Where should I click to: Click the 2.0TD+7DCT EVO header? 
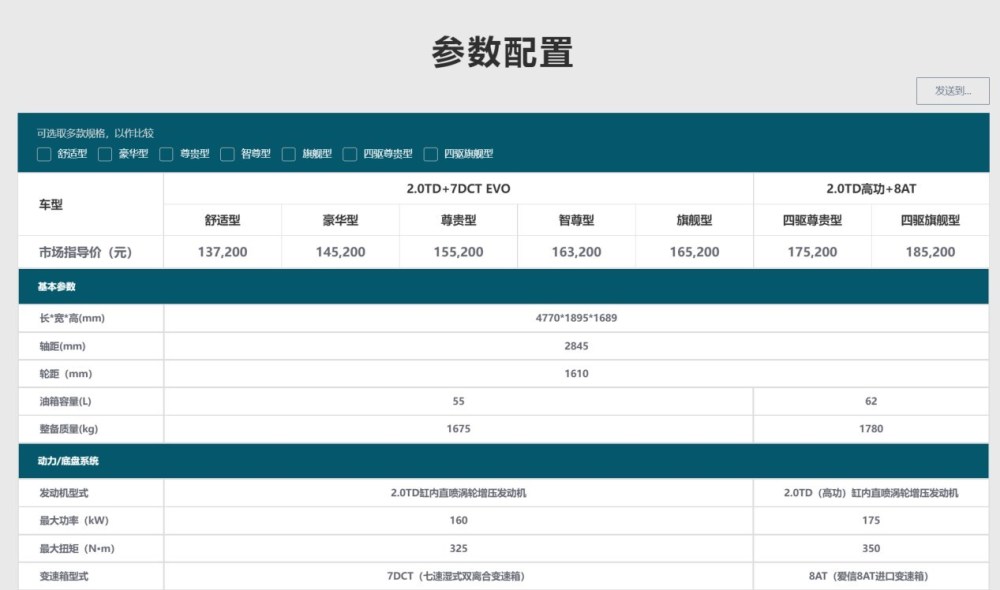pos(458,189)
